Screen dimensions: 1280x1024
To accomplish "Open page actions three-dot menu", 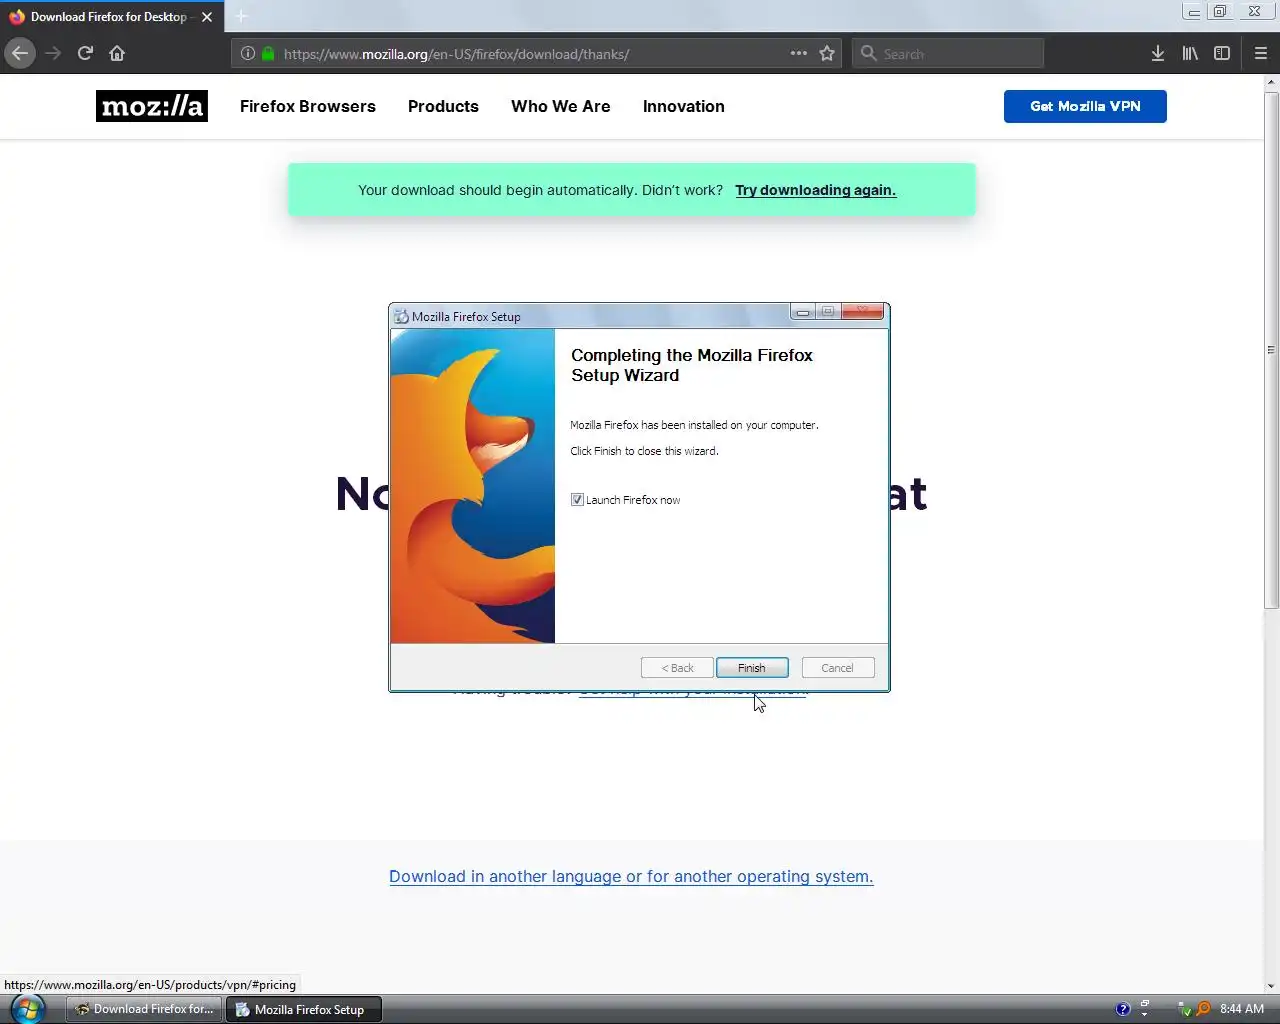I will tap(798, 53).
